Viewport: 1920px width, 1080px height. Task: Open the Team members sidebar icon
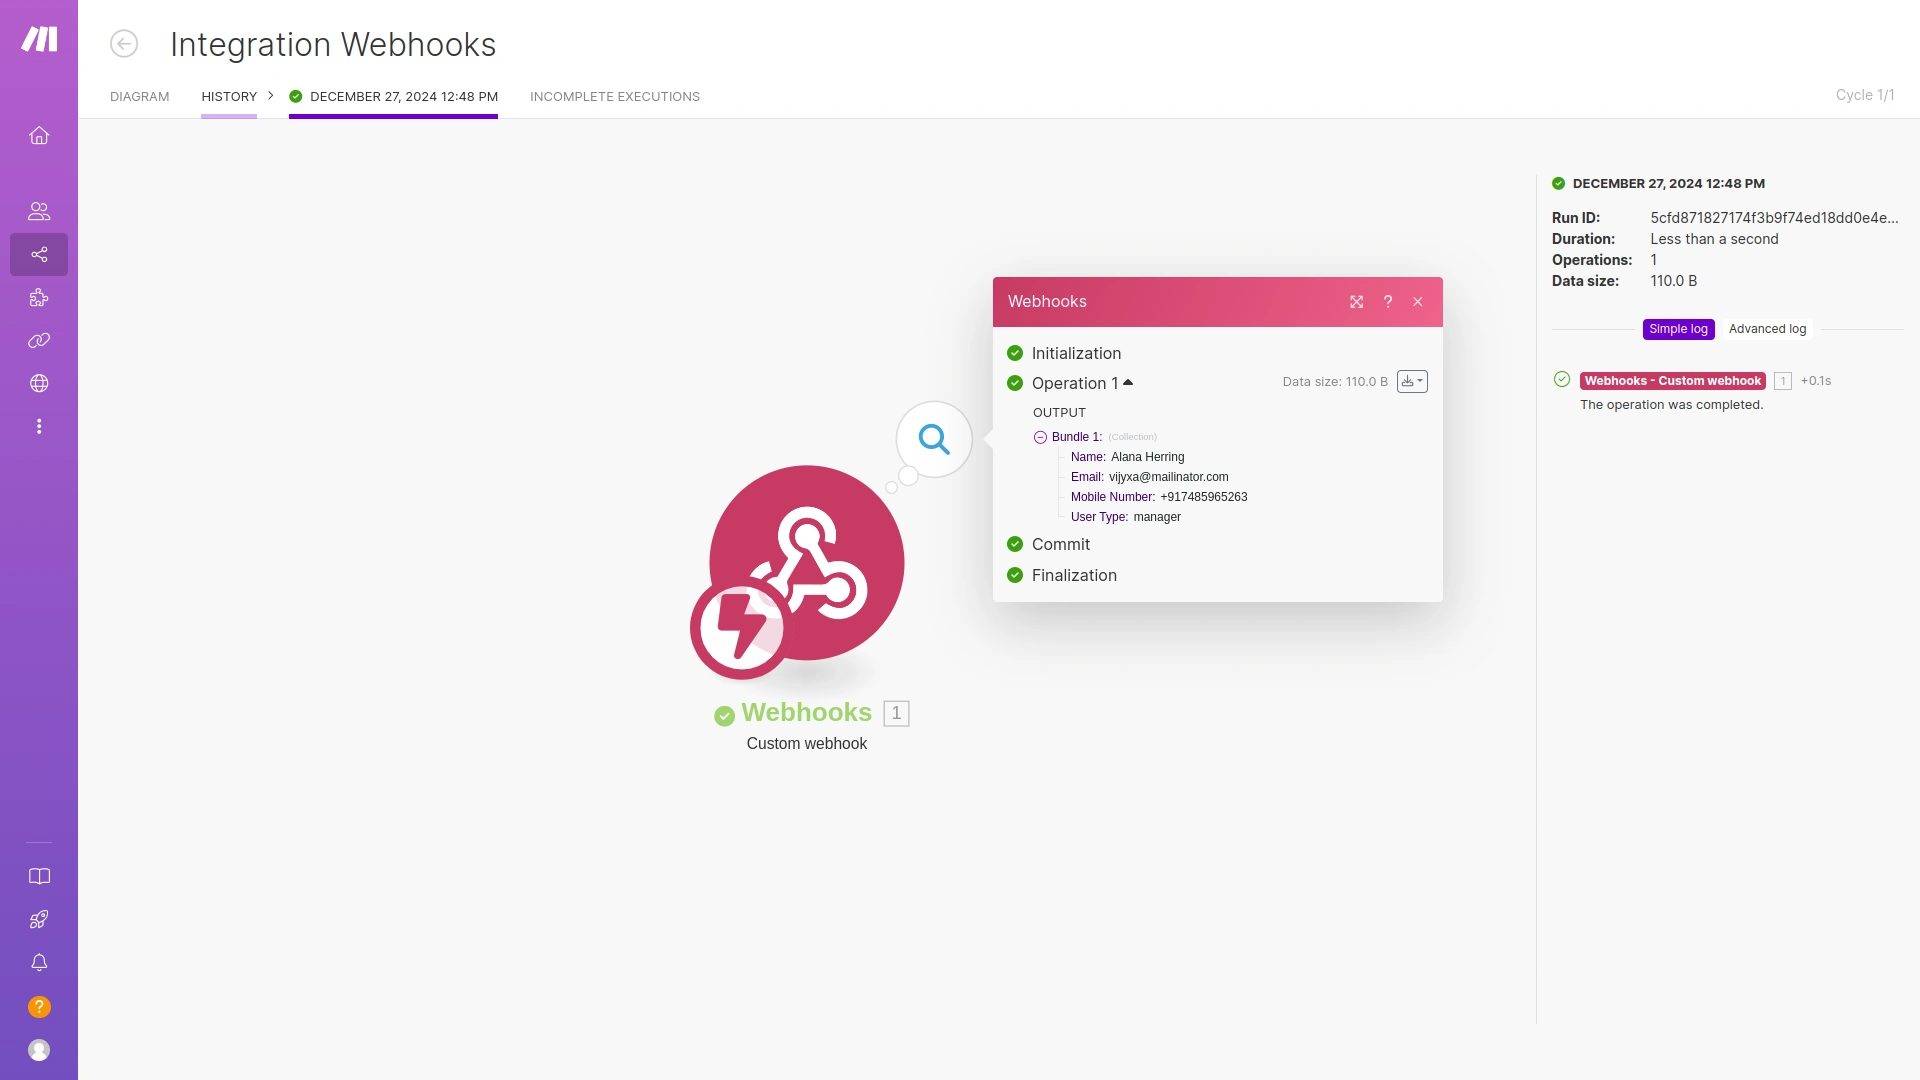click(x=39, y=210)
